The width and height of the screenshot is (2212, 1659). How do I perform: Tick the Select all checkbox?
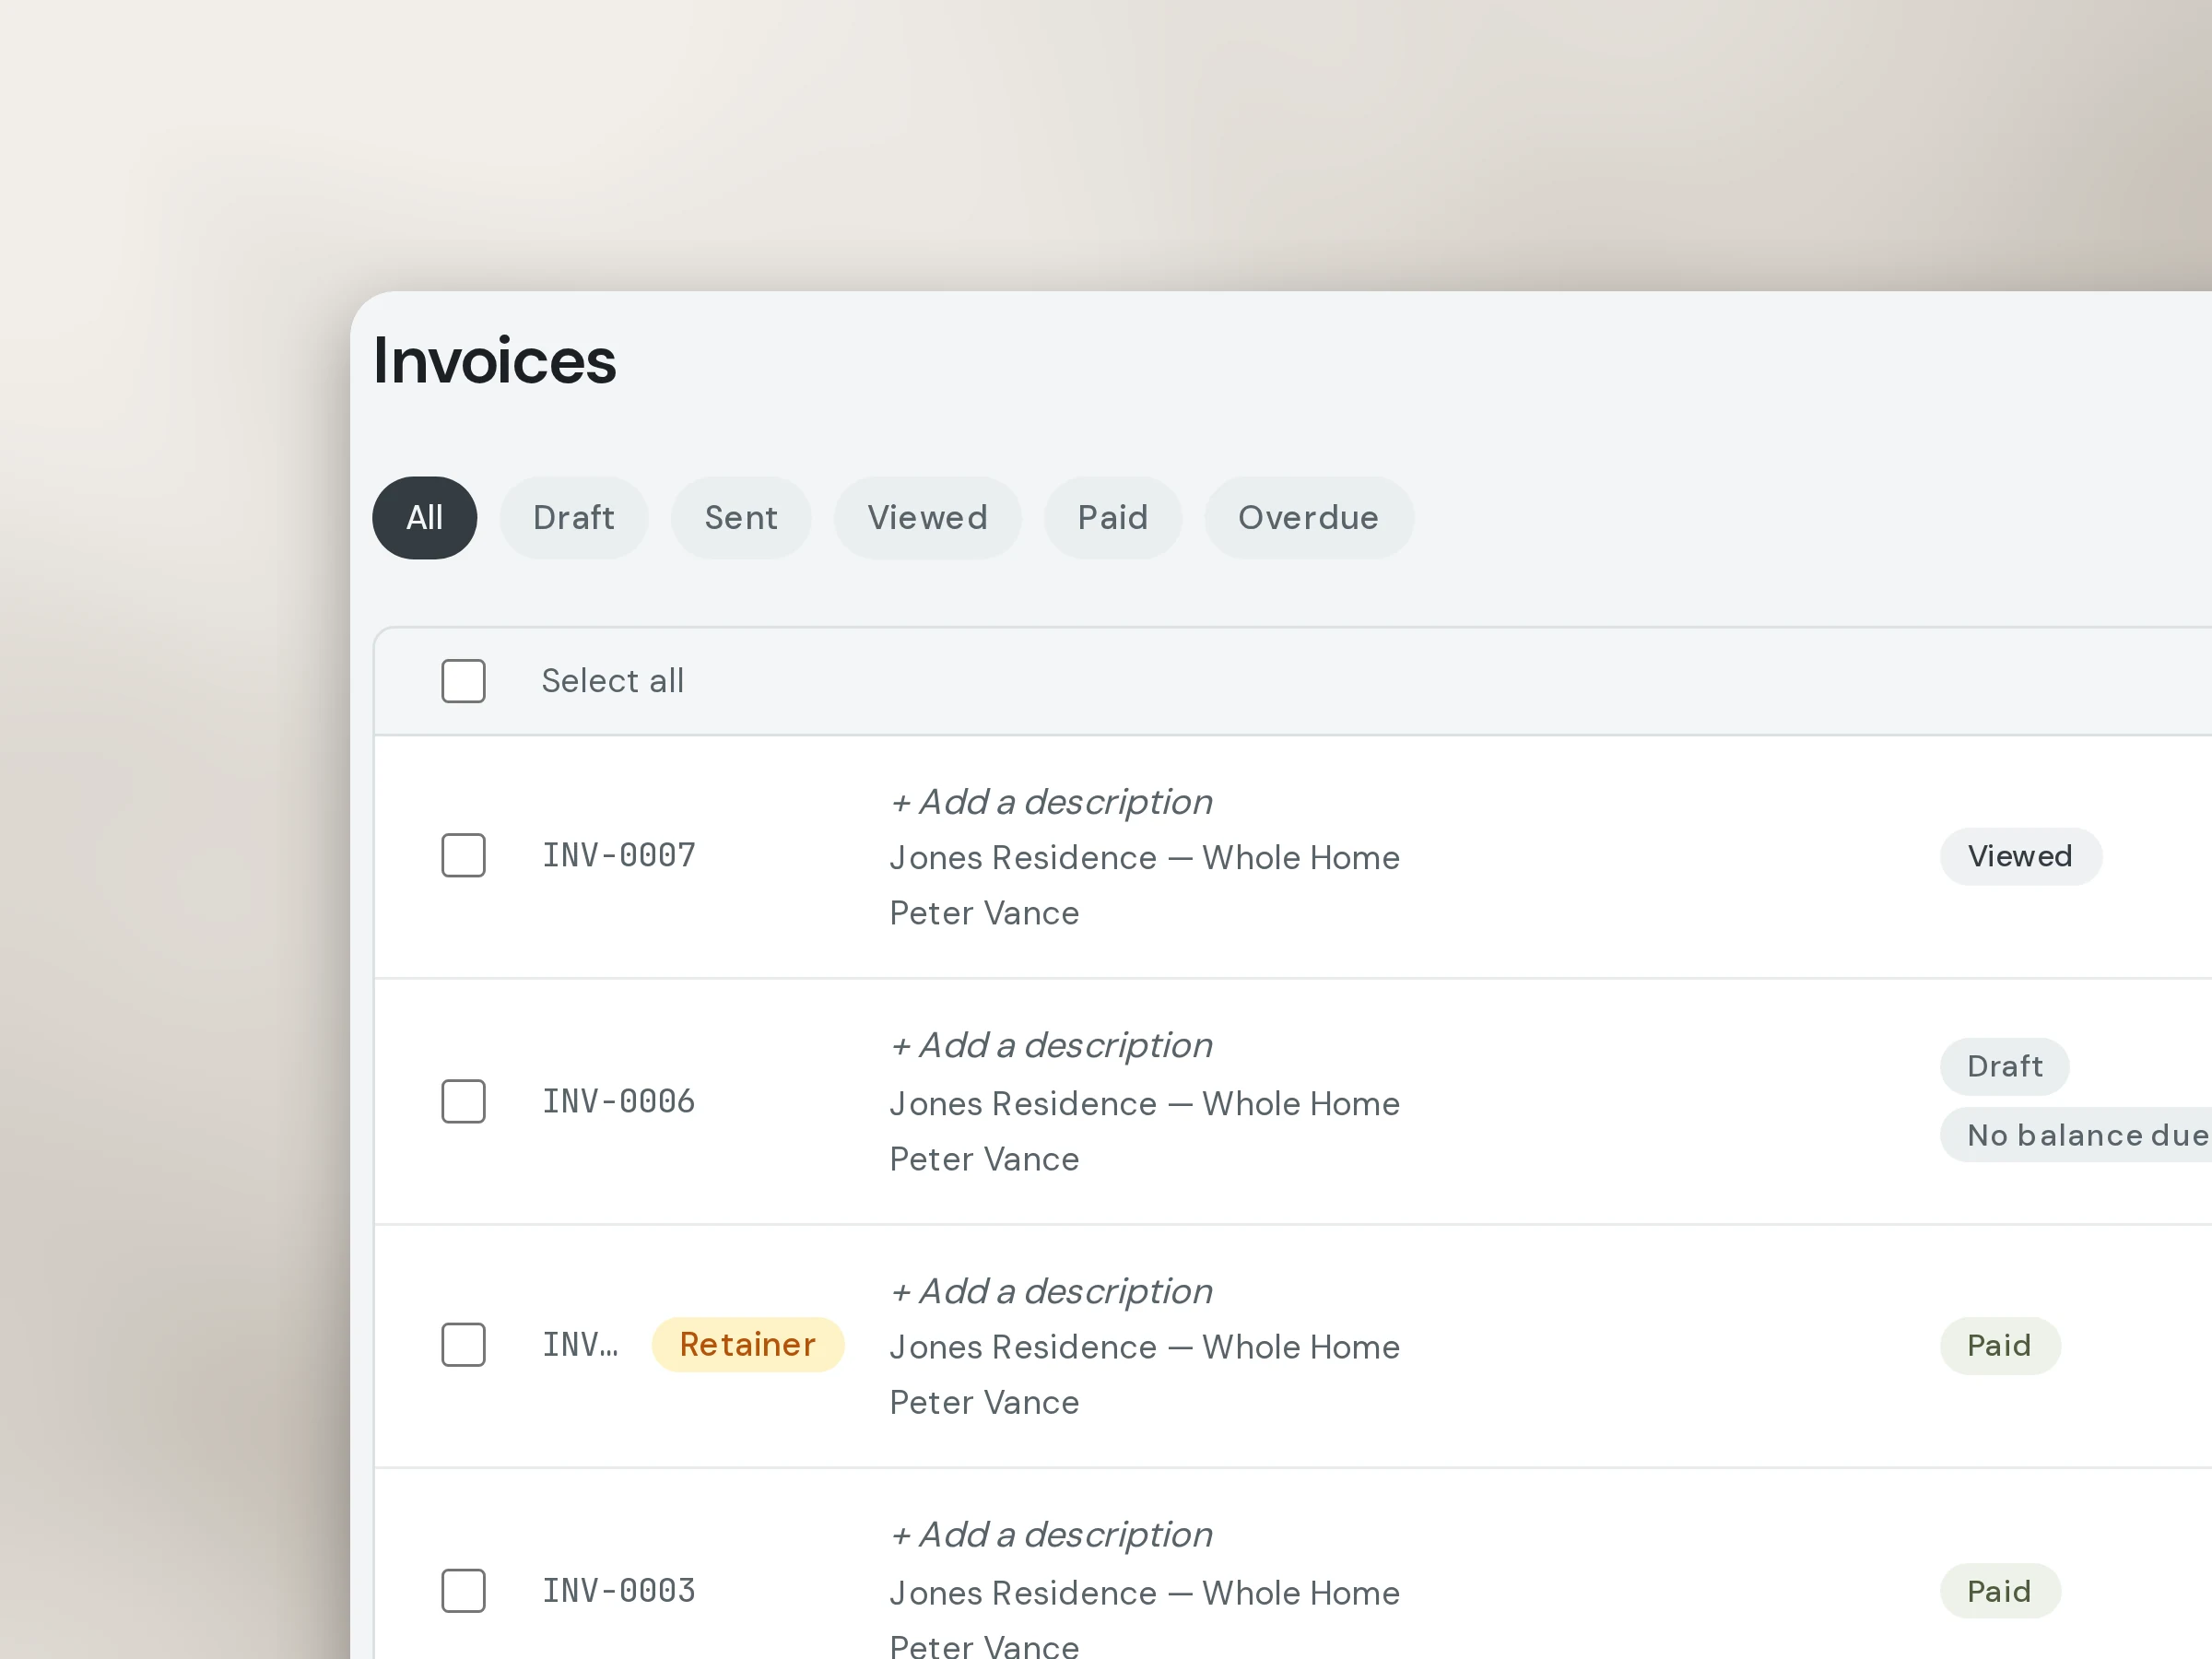coord(463,681)
